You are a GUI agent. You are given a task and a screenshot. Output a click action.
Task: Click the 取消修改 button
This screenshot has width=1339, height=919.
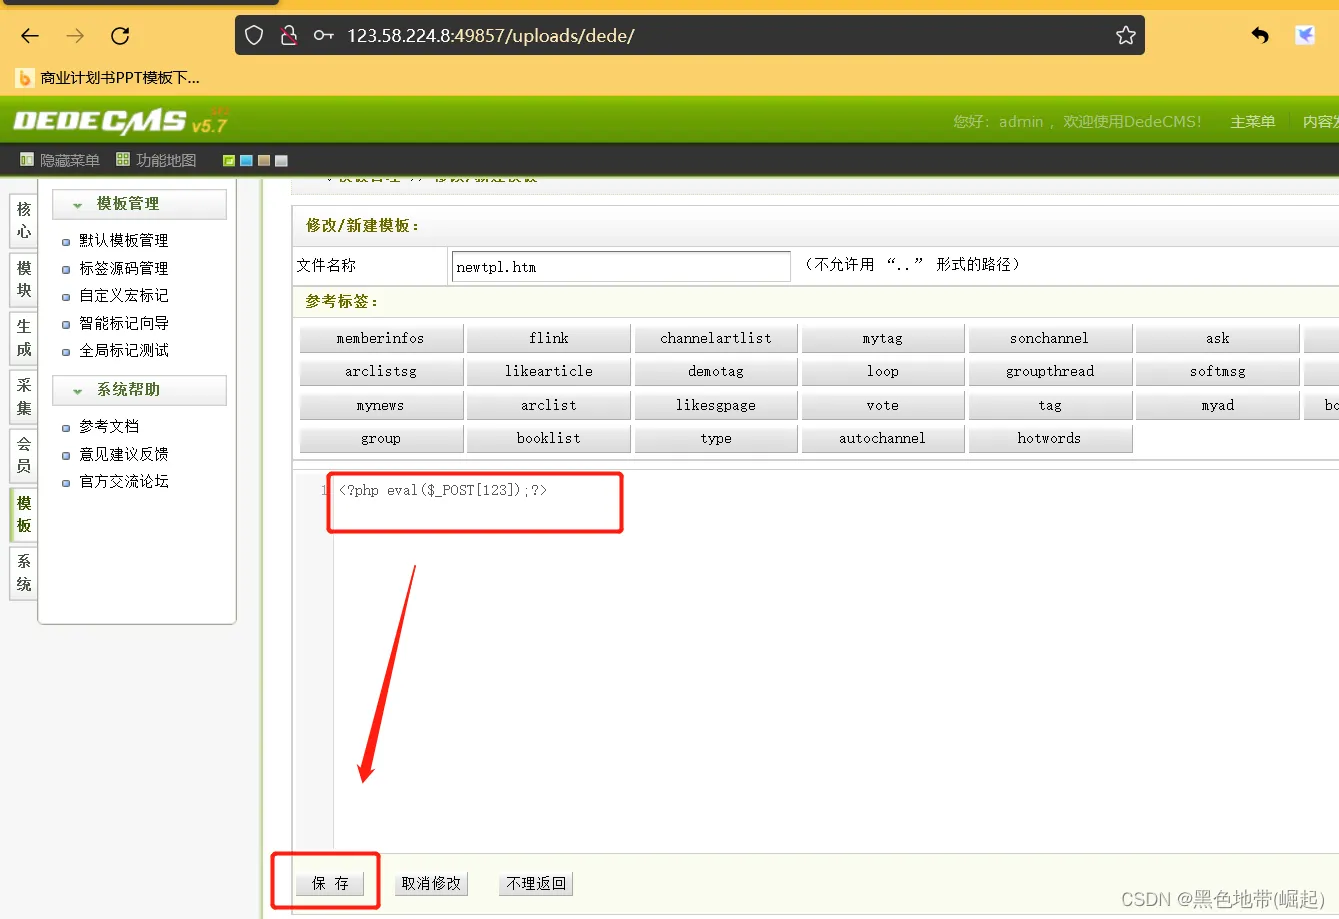coord(431,884)
